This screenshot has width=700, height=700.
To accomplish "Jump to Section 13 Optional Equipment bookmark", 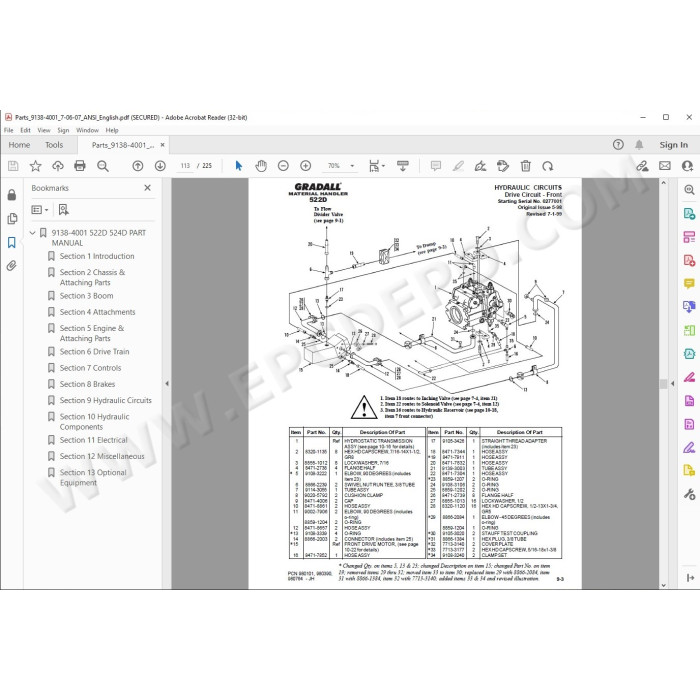I will [x=93, y=478].
